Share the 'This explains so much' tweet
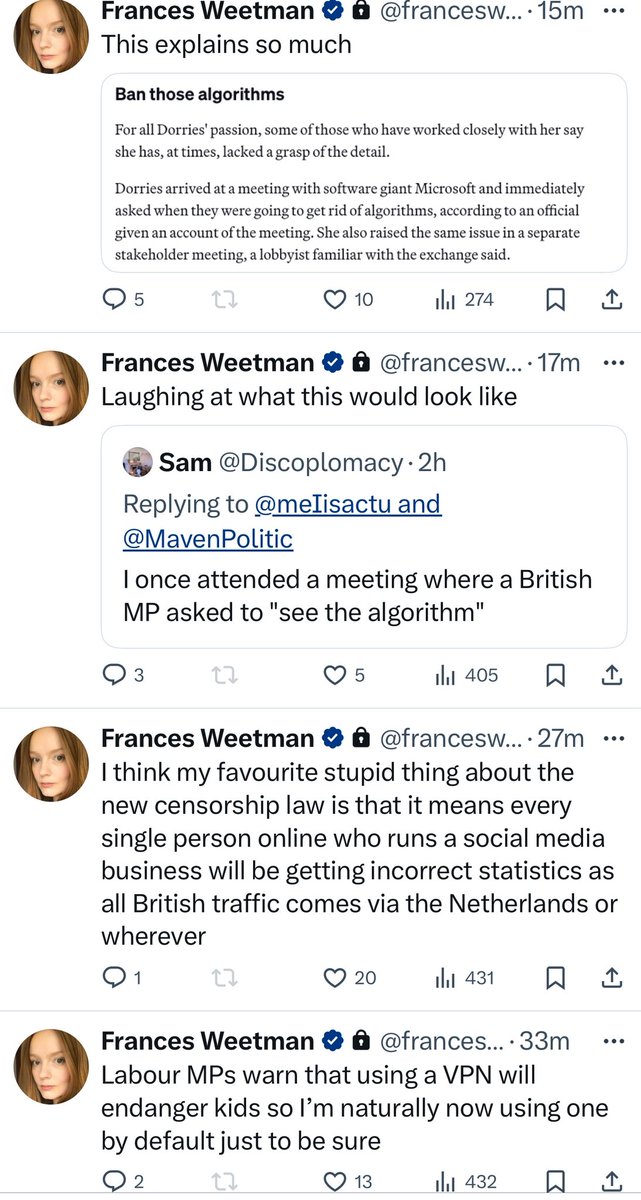 tap(612, 299)
